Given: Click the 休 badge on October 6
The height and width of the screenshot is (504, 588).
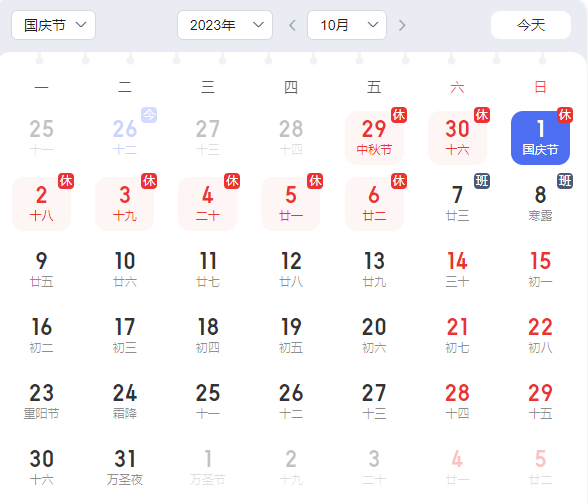Looking at the screenshot, I should (399, 181).
